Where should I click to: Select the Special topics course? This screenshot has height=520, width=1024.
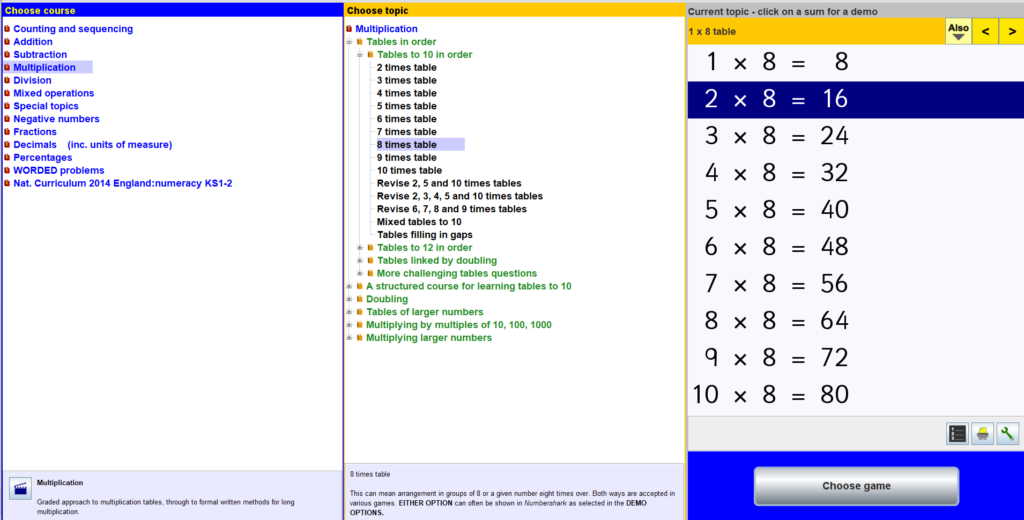(x=46, y=106)
